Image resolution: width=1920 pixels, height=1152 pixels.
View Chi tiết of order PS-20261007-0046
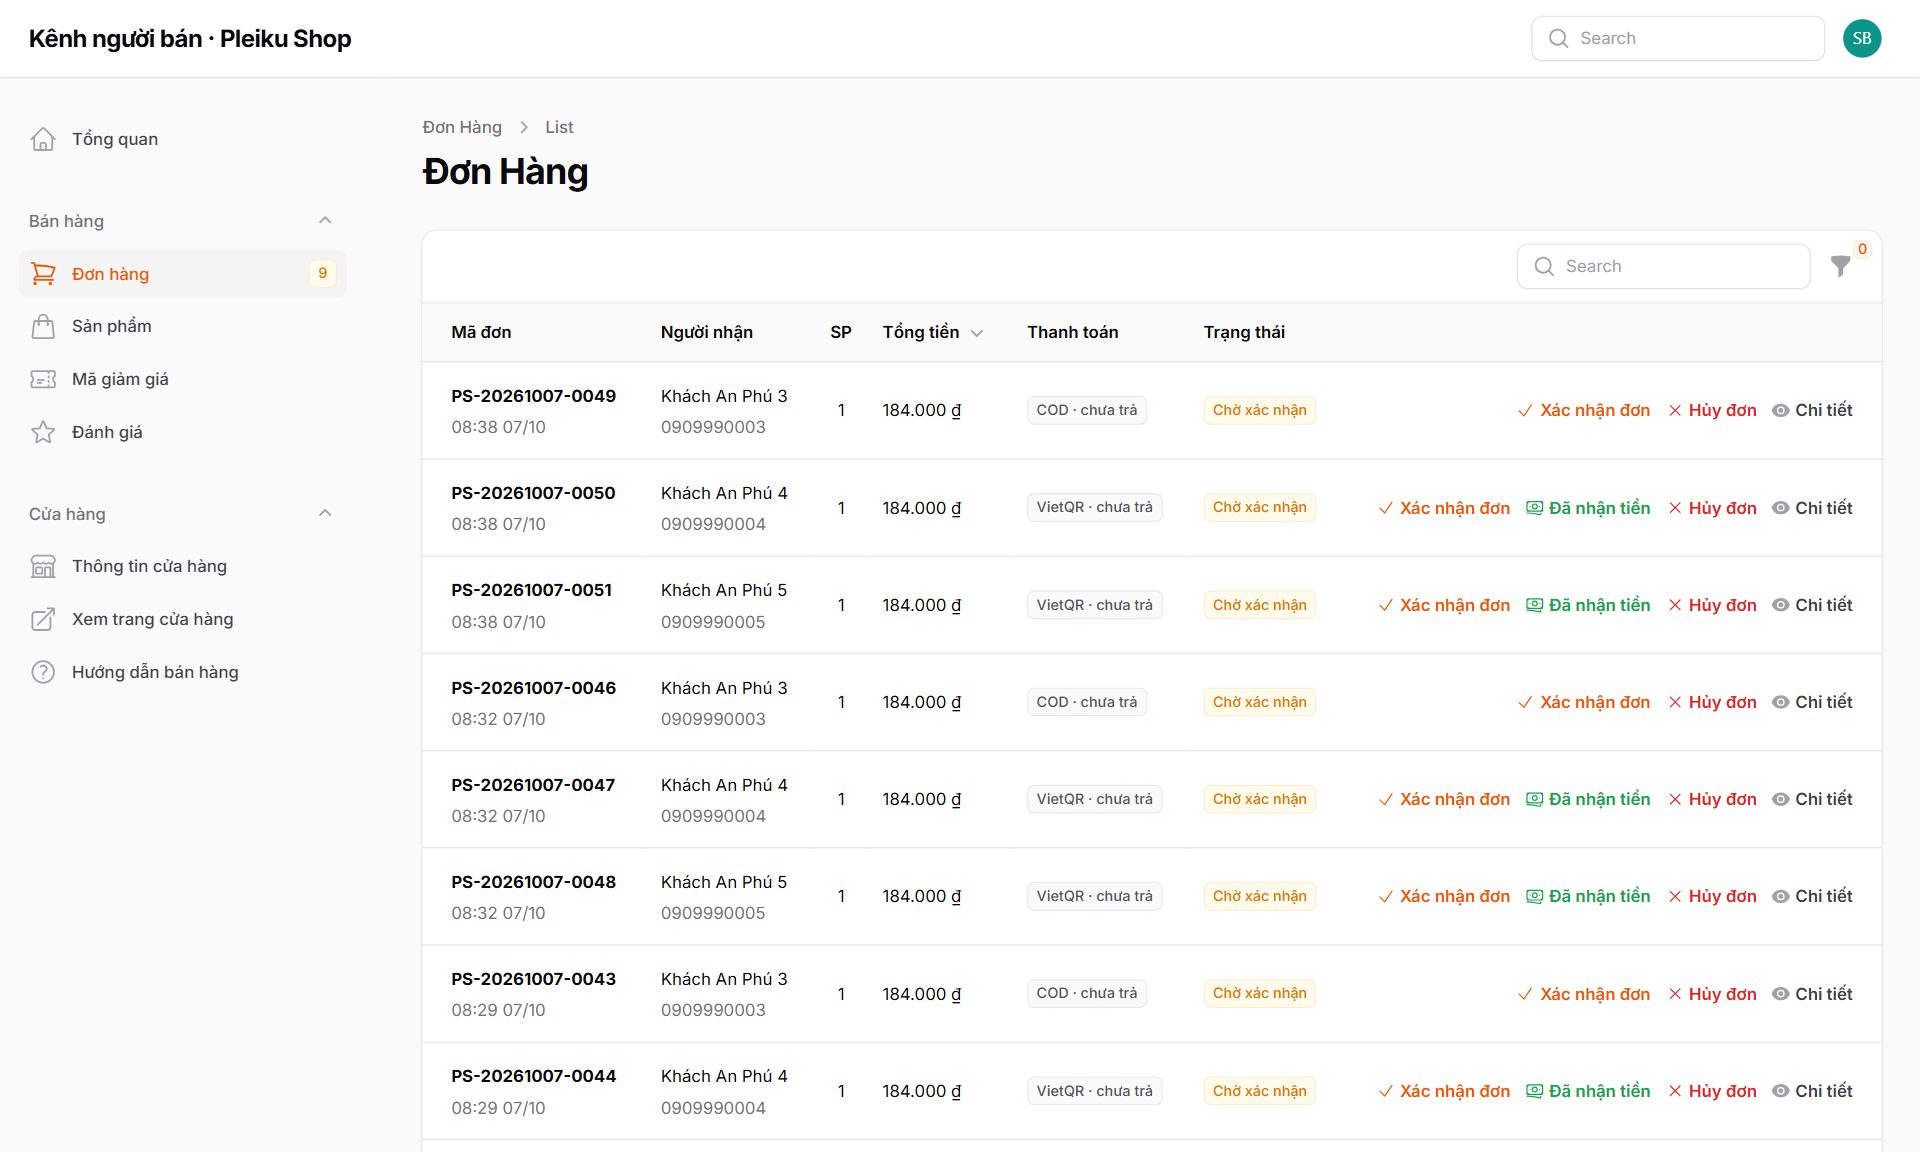1812,702
